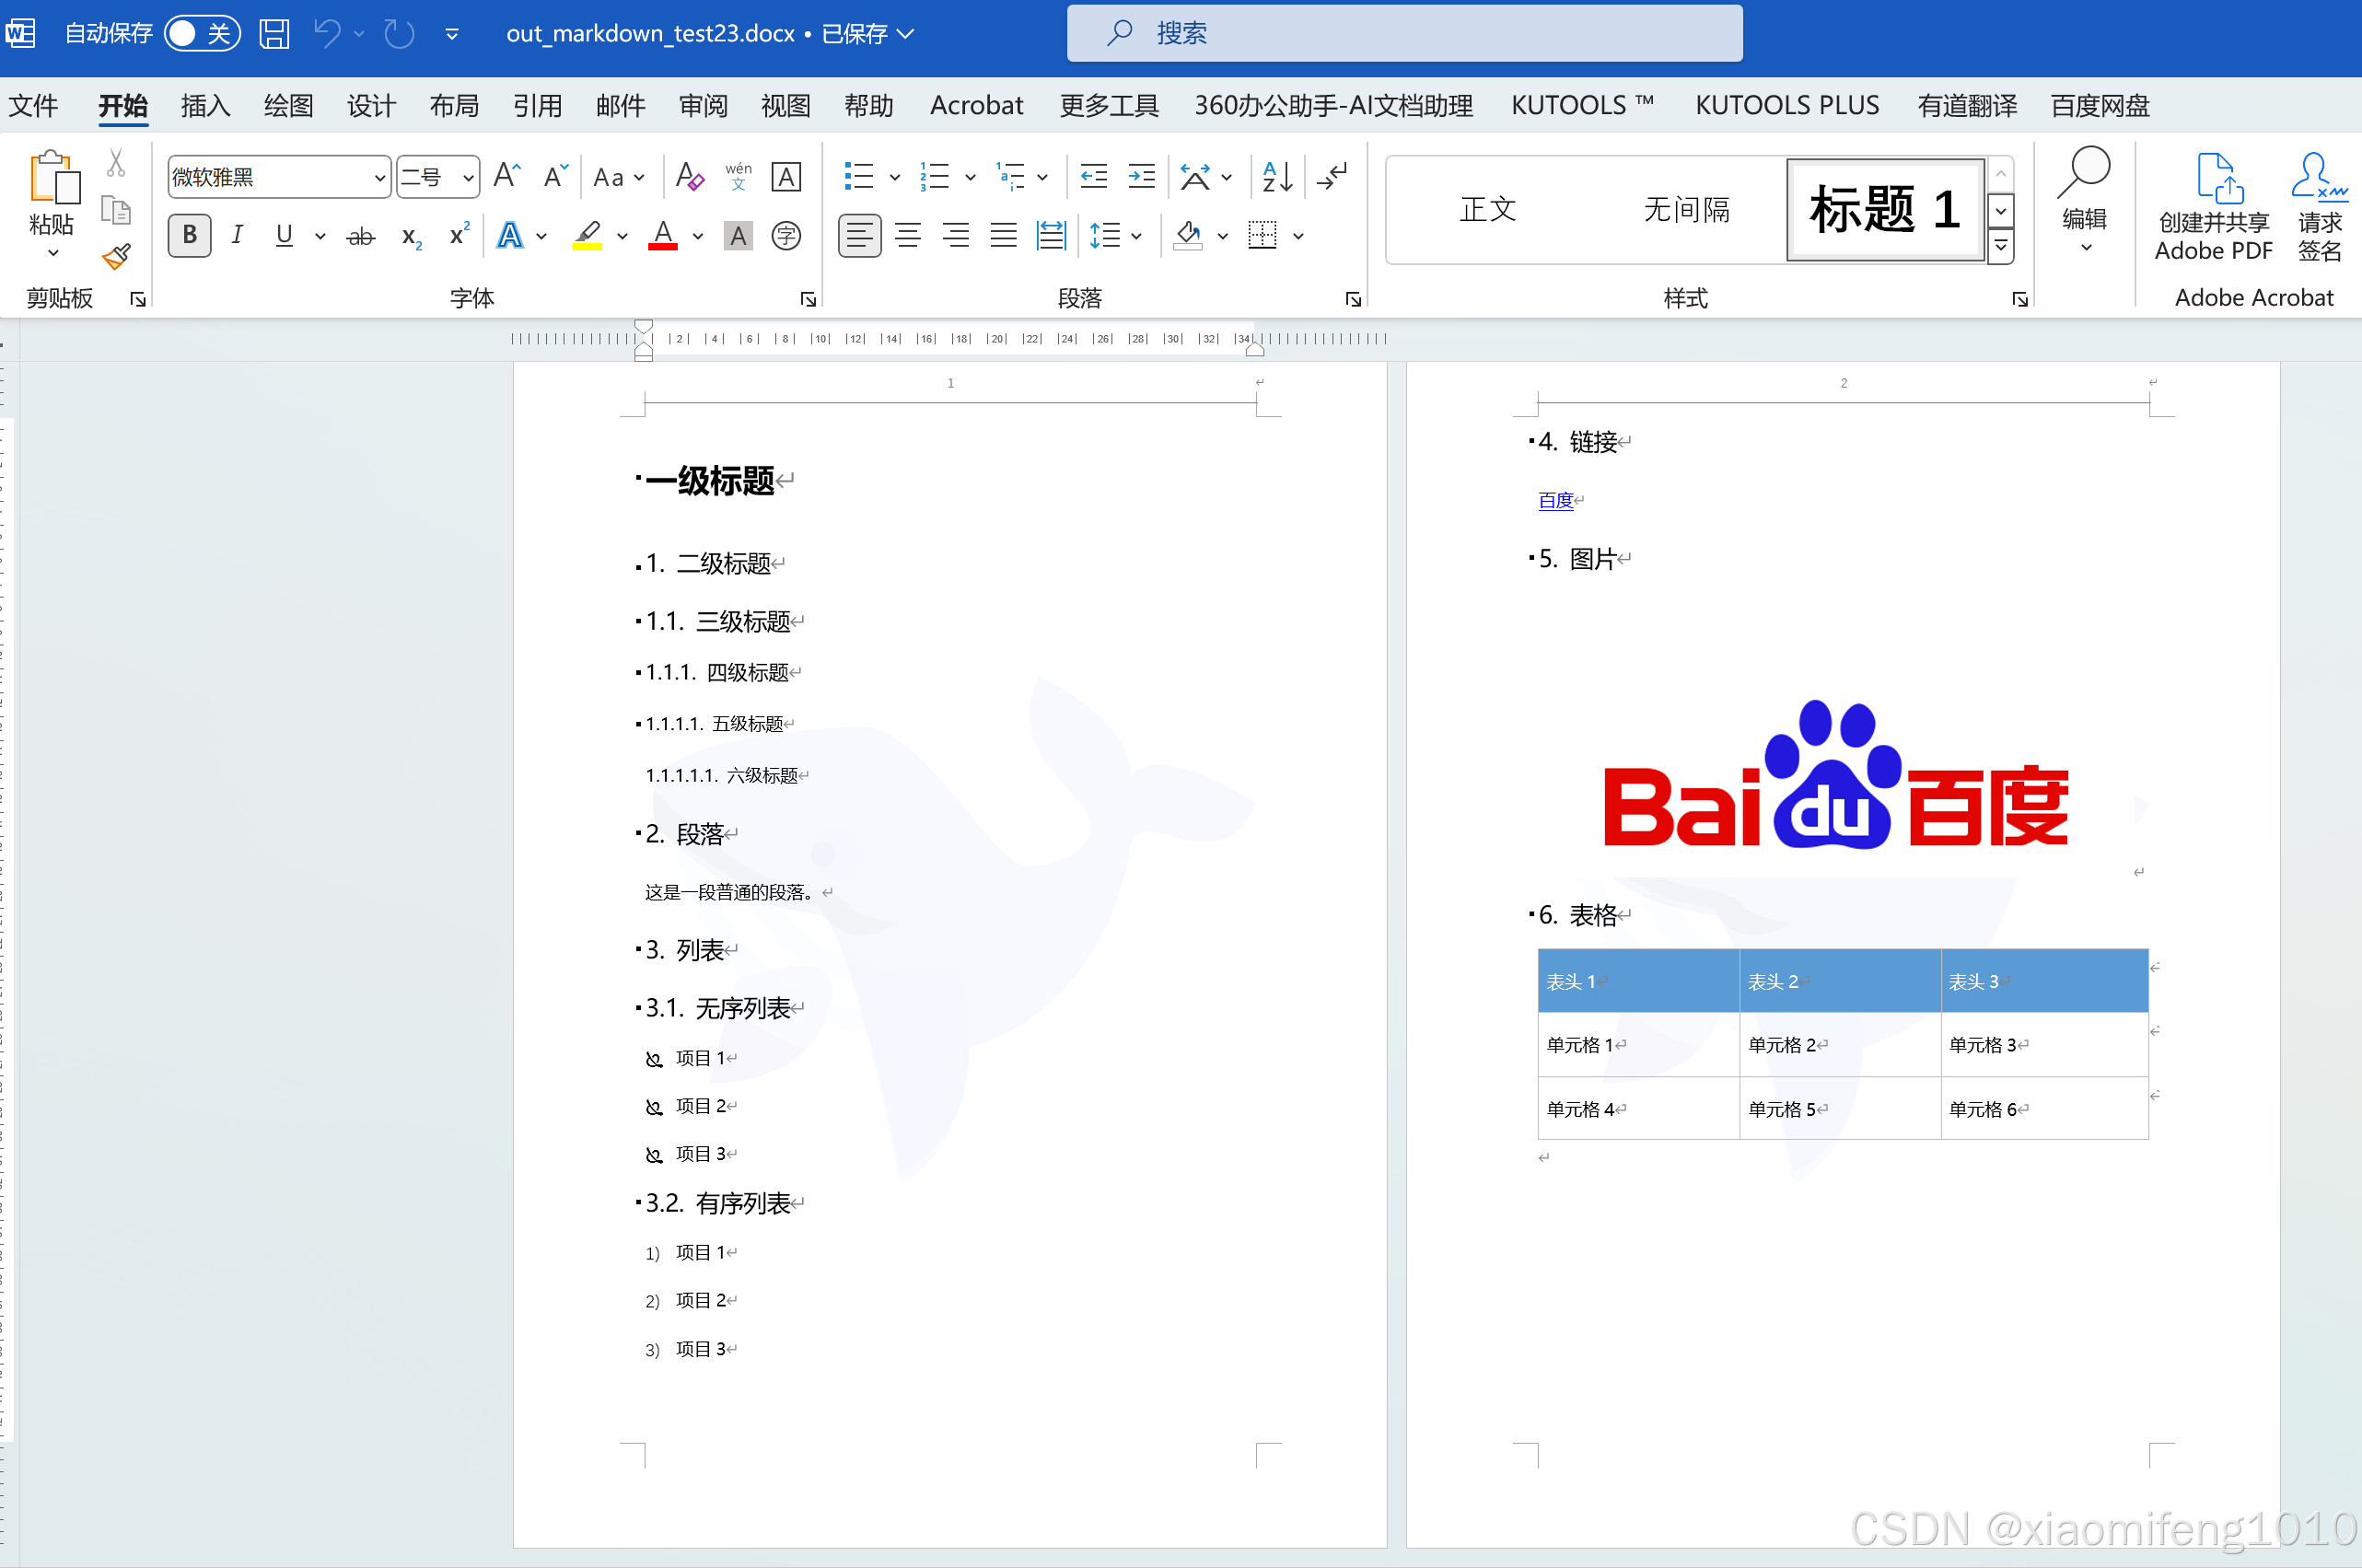The height and width of the screenshot is (1568, 2362).
Task: Open the 插入 ribbon tab
Action: coord(206,106)
